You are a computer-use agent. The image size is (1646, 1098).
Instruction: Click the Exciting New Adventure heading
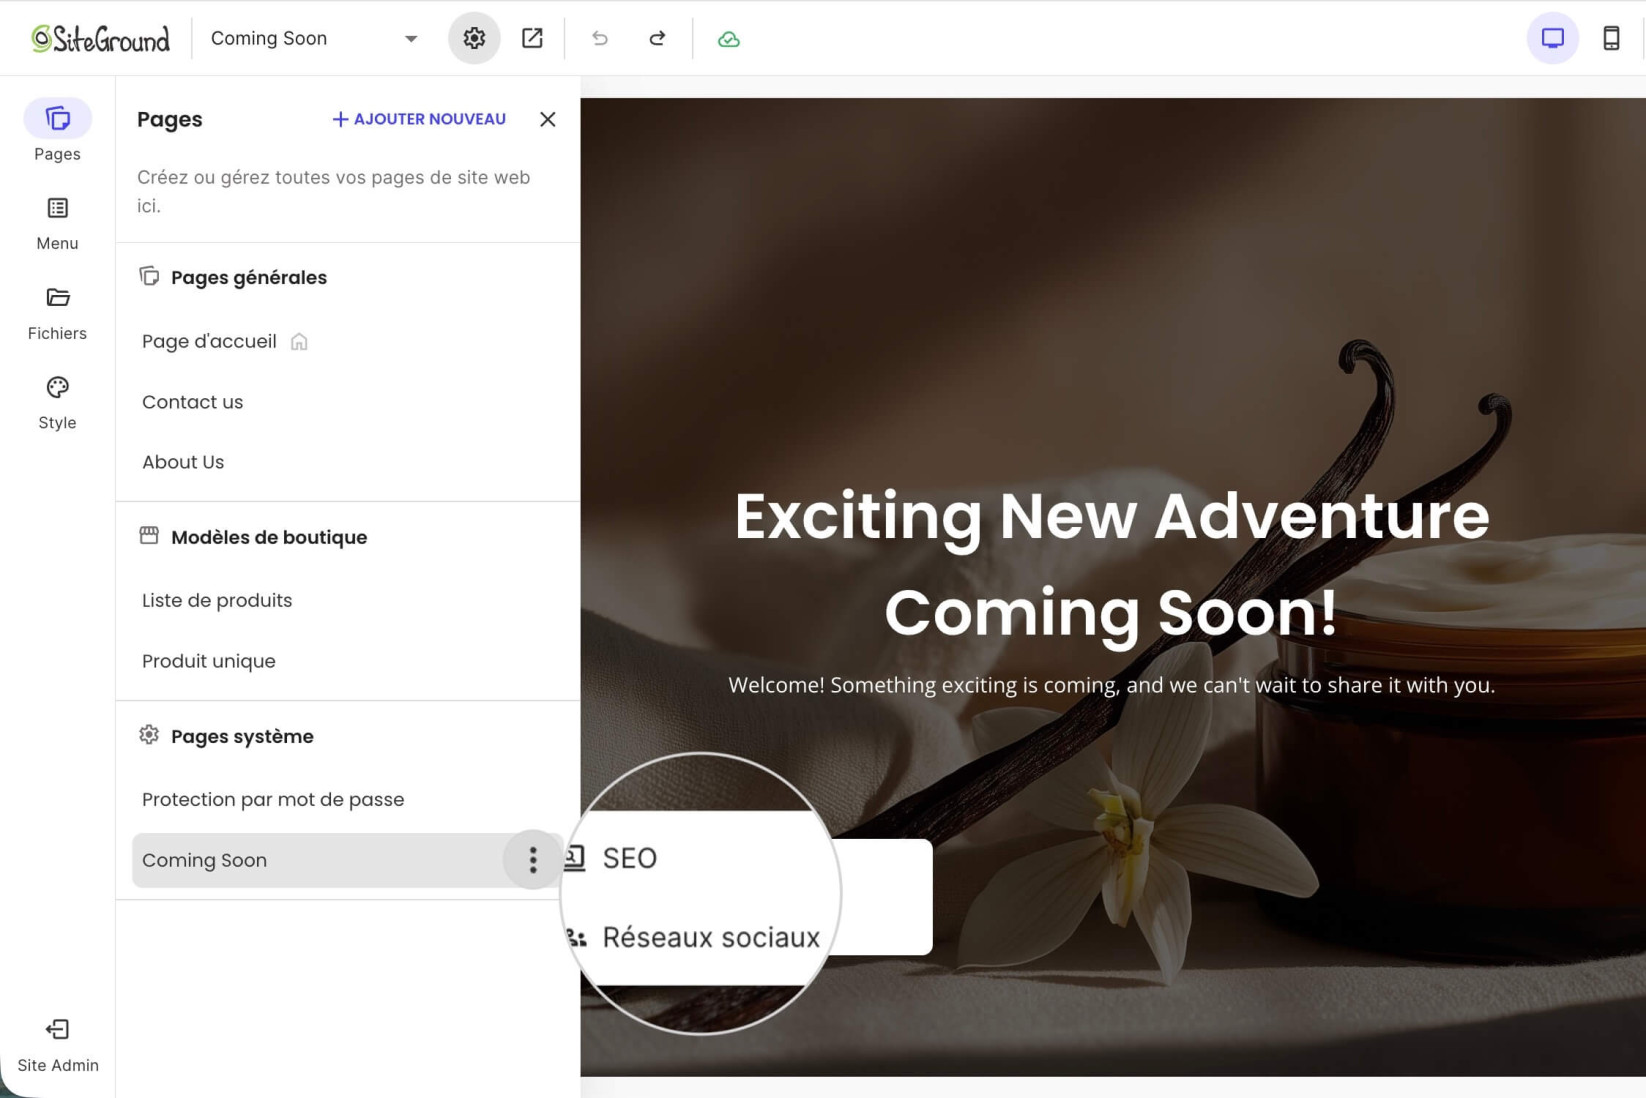point(1112,563)
